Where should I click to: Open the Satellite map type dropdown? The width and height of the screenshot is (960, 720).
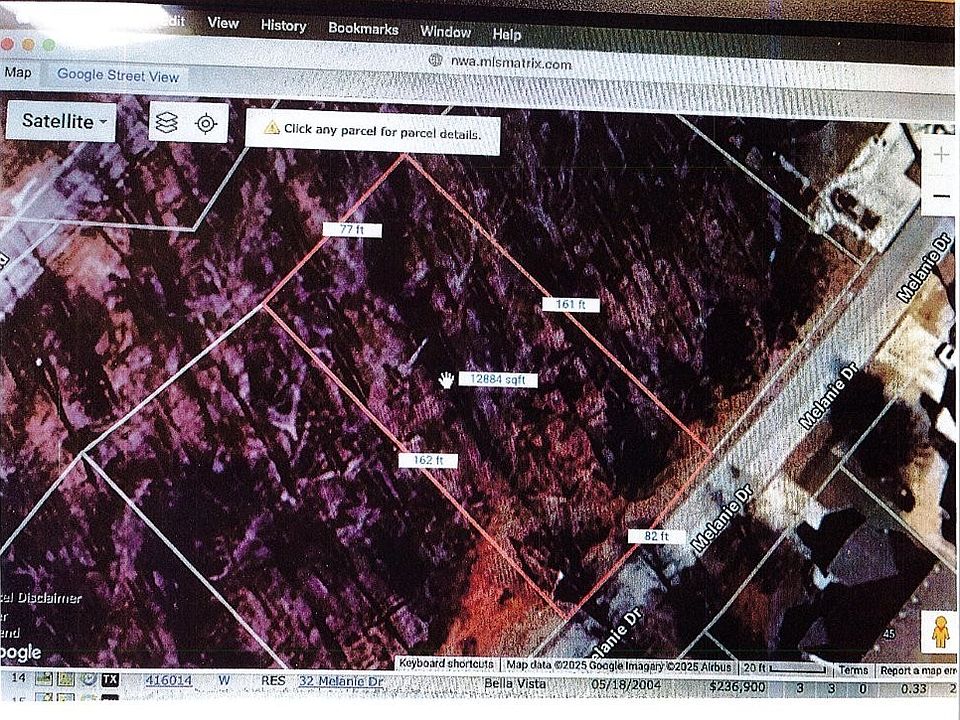(61, 121)
